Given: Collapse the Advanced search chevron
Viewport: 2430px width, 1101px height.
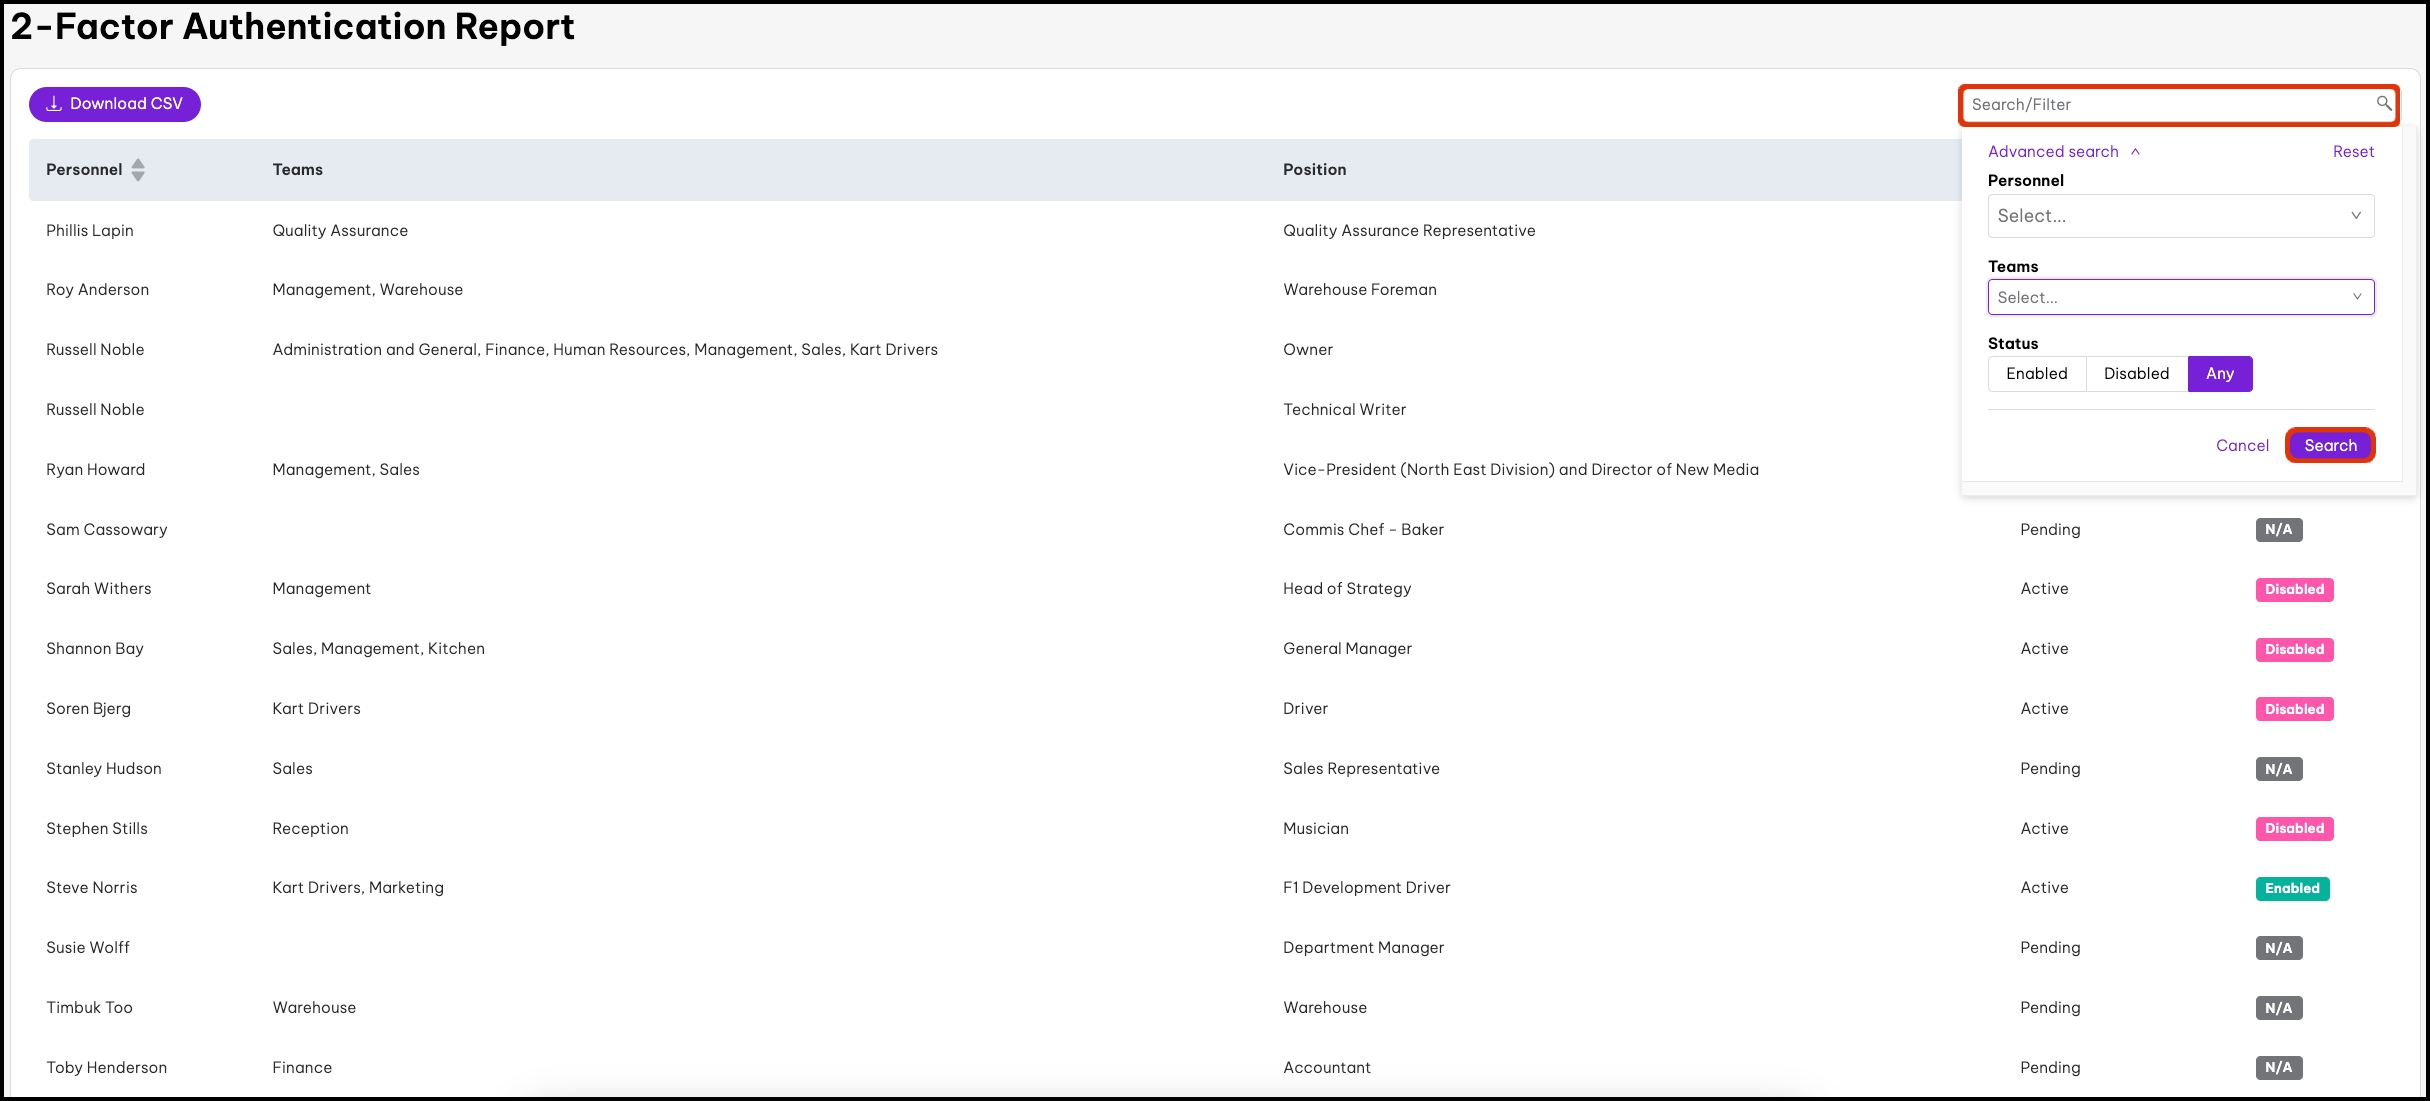Looking at the screenshot, I should coord(2135,152).
